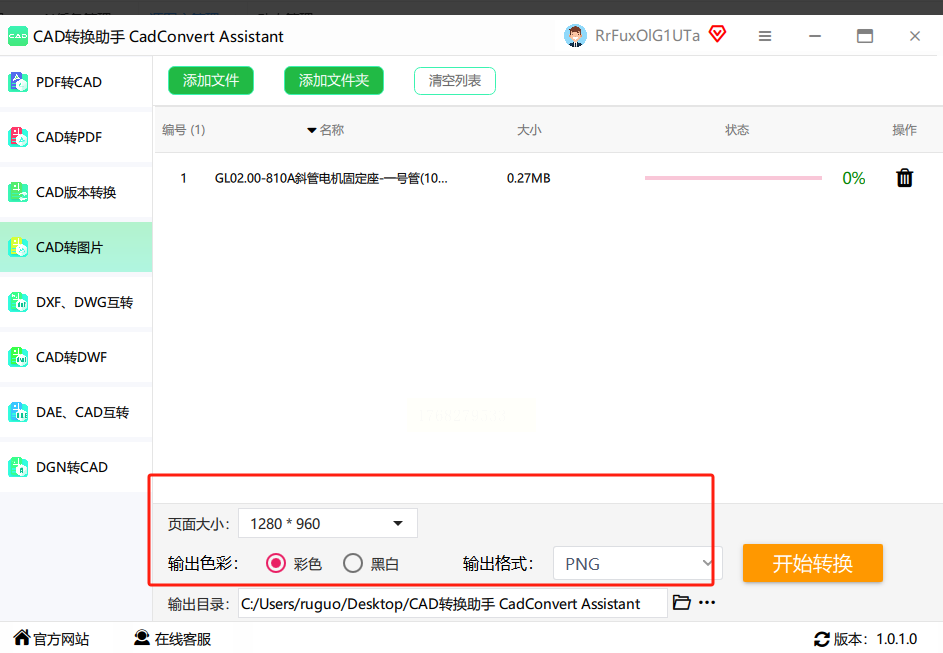Switch to DXF、DWG互转 mode
Image resolution: width=943 pixels, height=653 pixels.
pos(76,302)
